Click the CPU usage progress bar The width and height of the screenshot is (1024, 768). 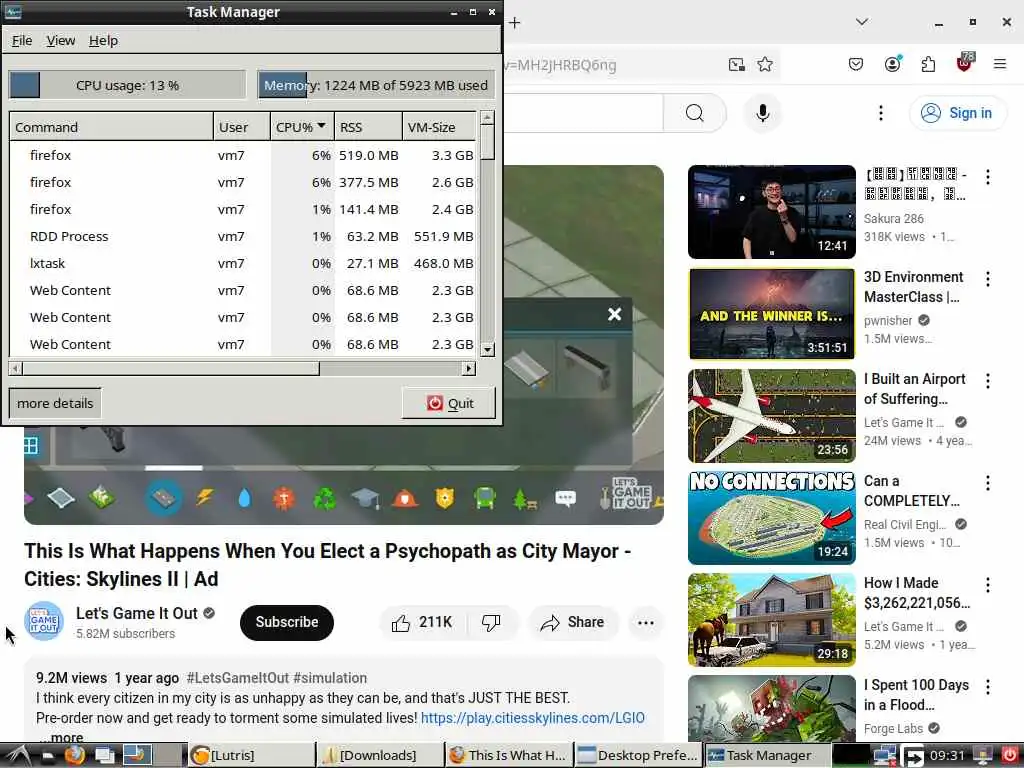click(127, 85)
